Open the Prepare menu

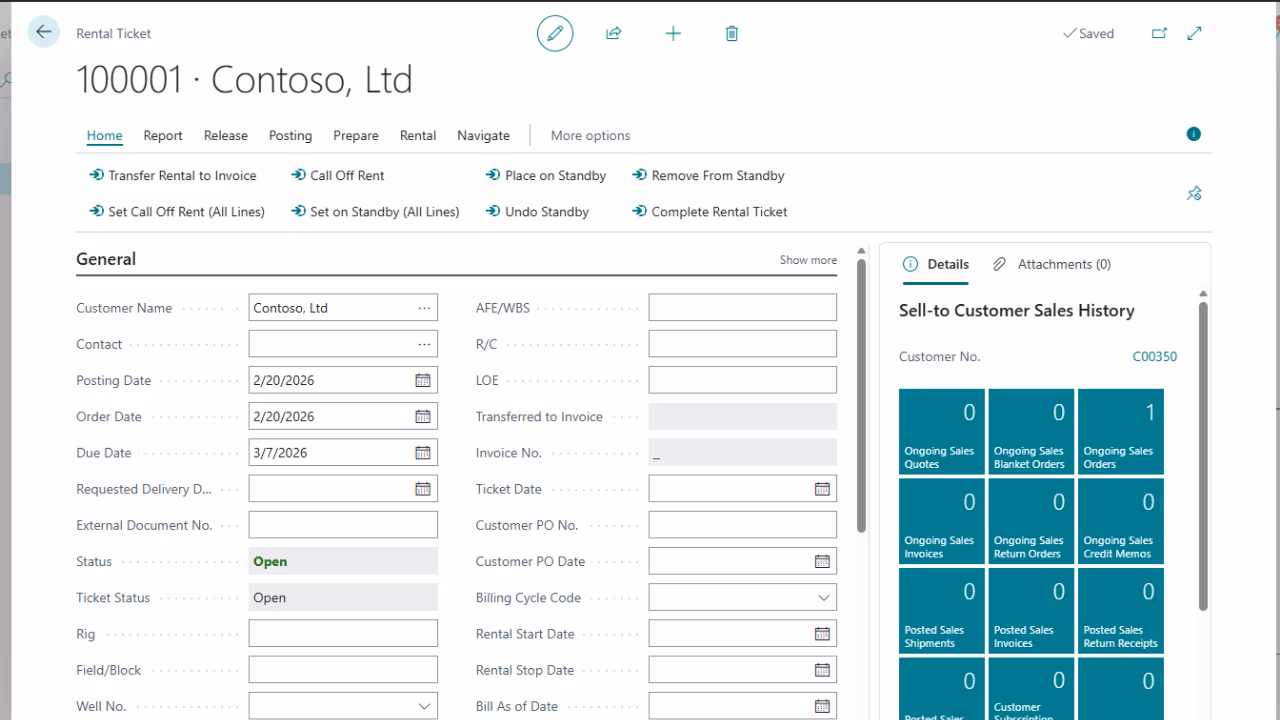tap(356, 136)
